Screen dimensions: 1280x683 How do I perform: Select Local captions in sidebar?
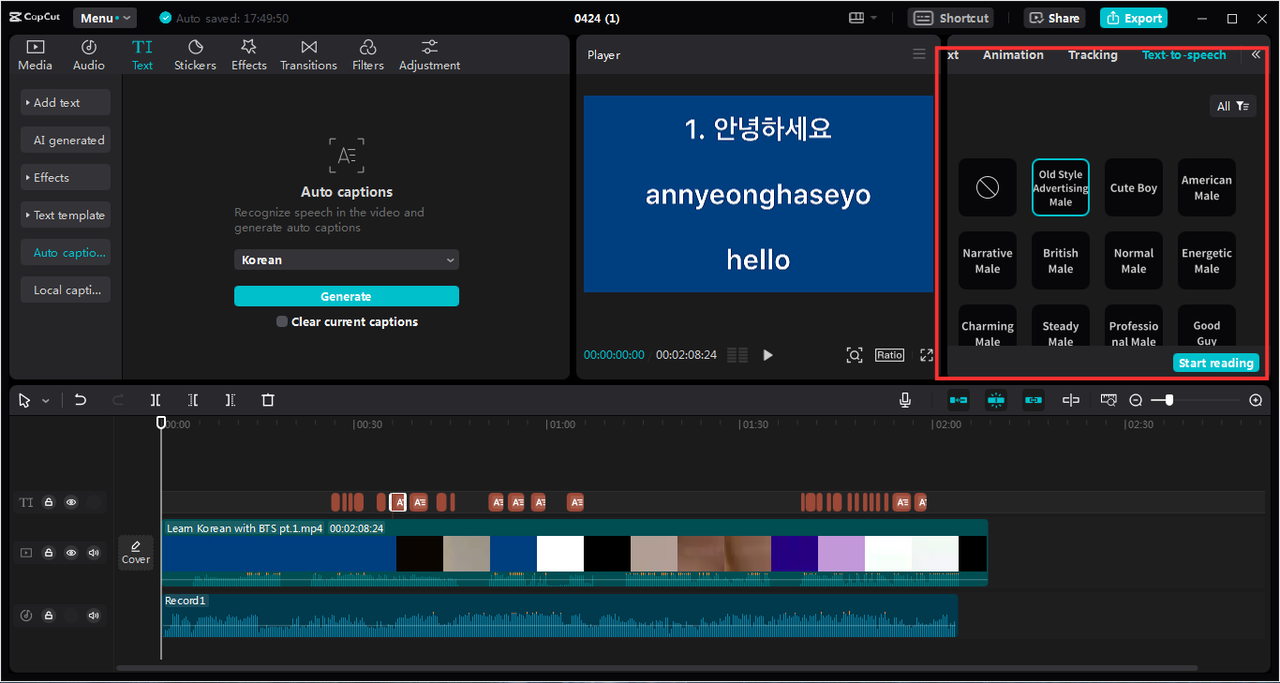click(65, 290)
